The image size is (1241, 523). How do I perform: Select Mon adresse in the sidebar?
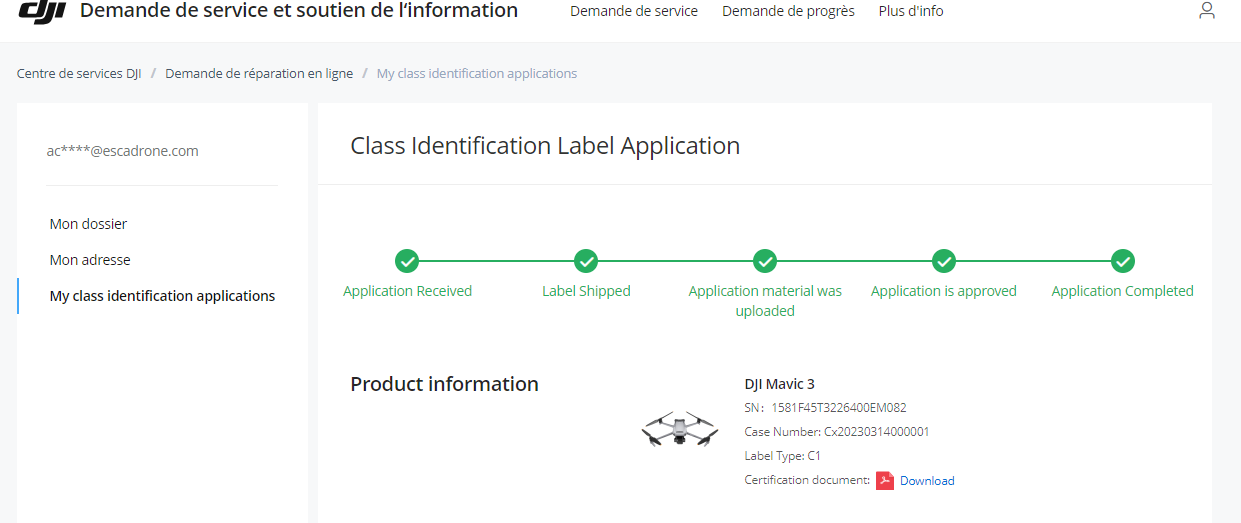[90, 260]
